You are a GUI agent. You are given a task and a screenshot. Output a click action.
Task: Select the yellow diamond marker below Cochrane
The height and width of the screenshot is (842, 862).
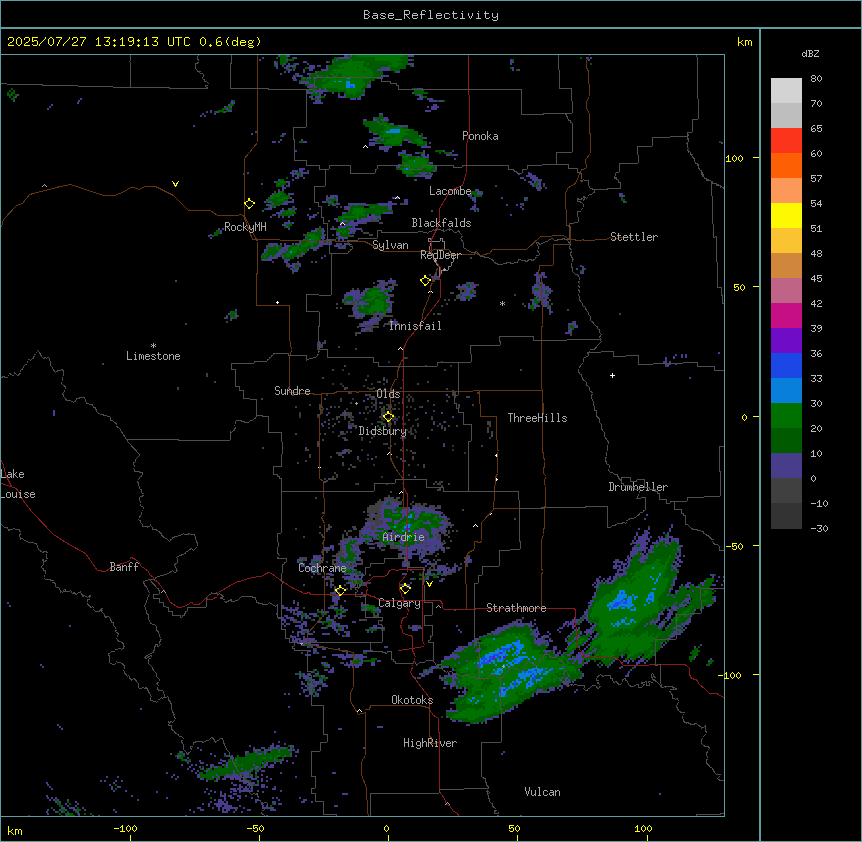point(340,590)
